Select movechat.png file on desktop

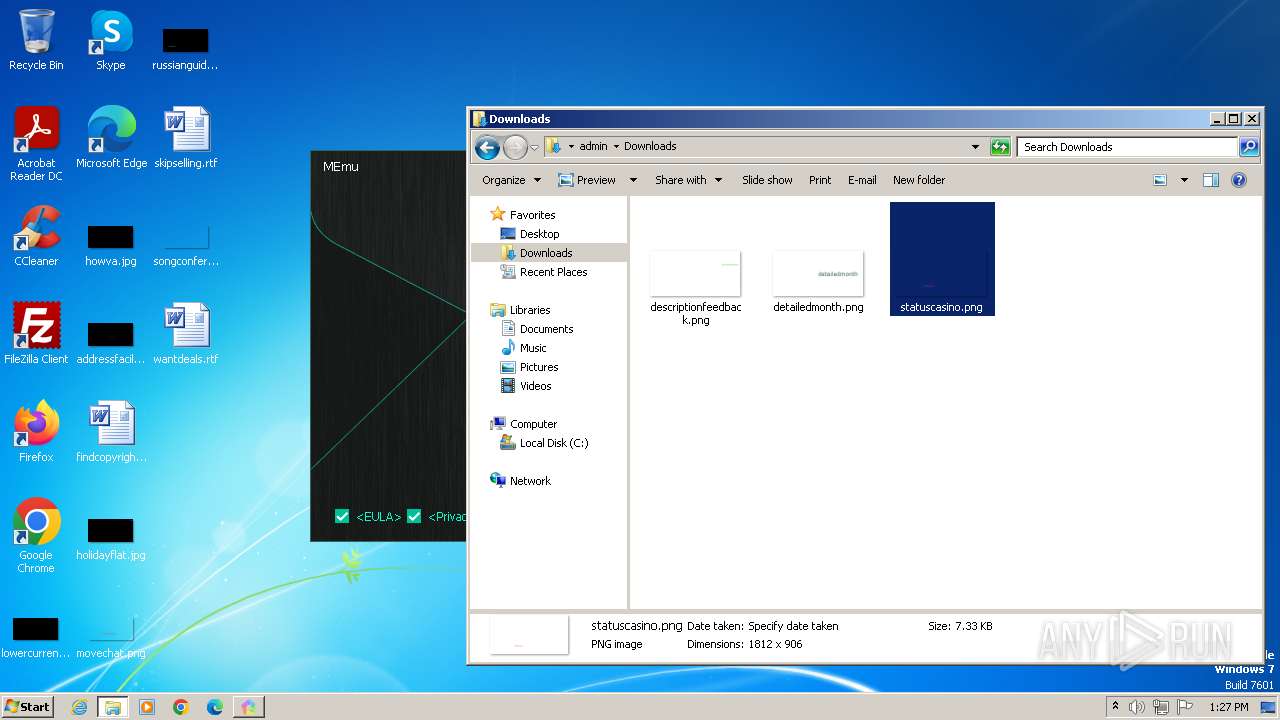(x=111, y=637)
